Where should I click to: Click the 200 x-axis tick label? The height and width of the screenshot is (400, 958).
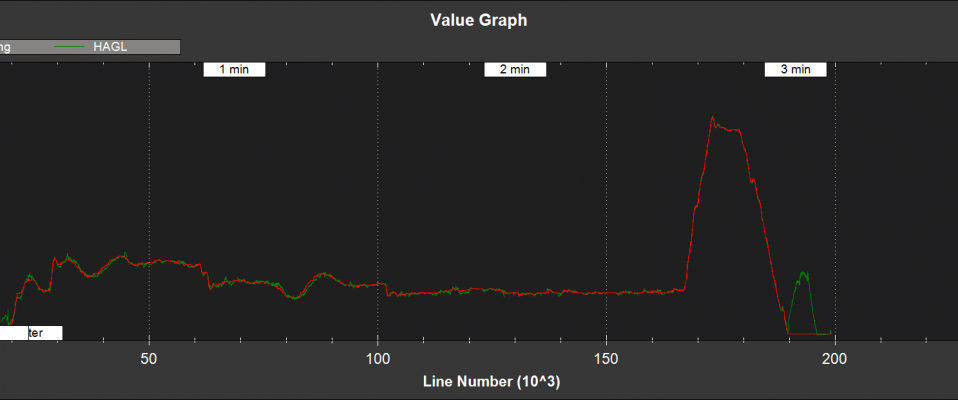point(834,357)
